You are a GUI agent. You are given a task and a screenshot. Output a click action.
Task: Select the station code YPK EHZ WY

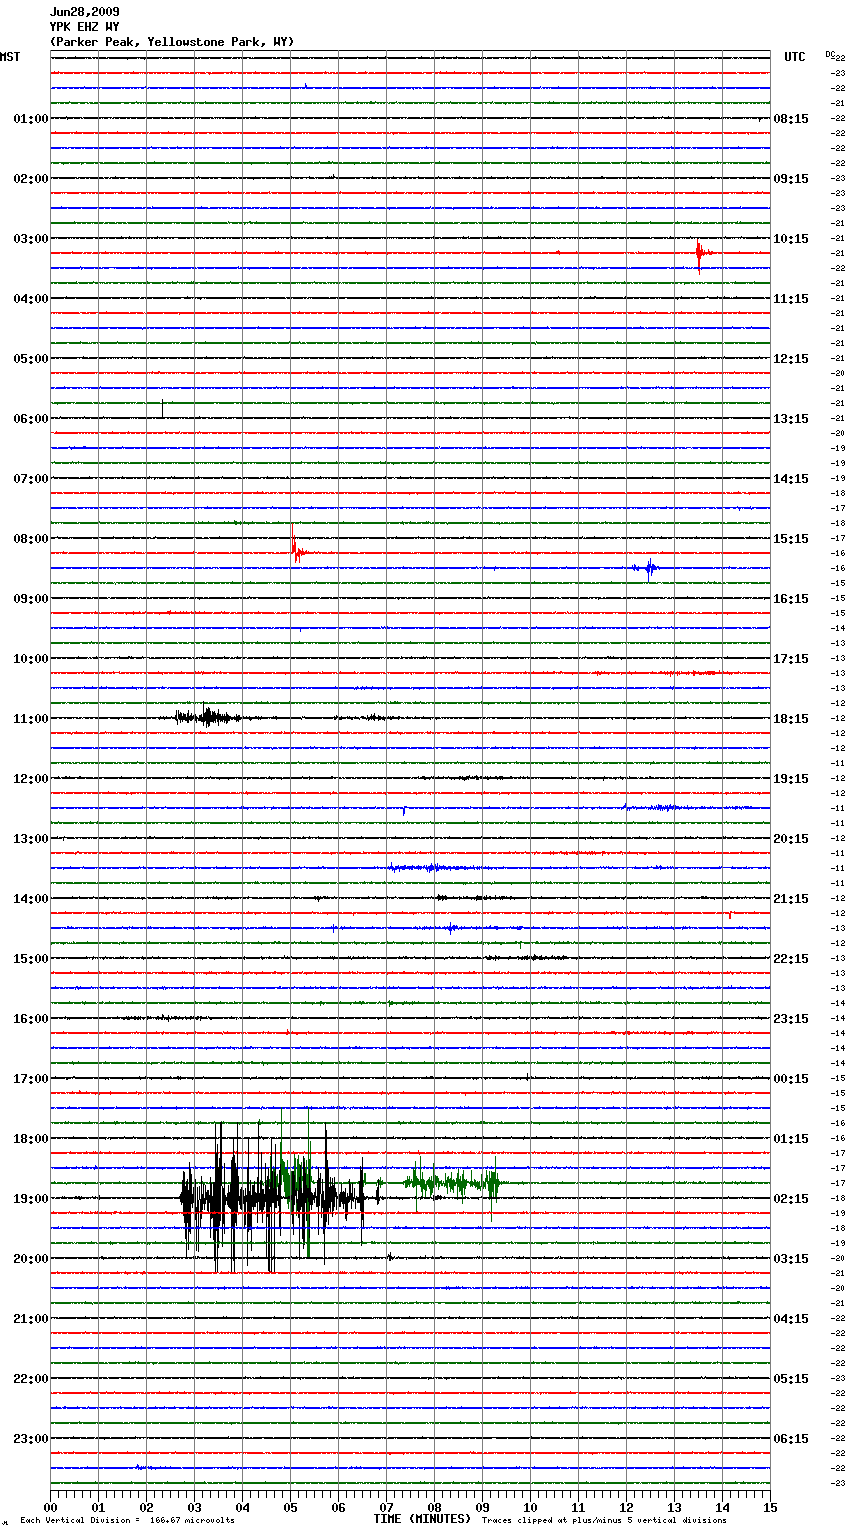point(84,27)
